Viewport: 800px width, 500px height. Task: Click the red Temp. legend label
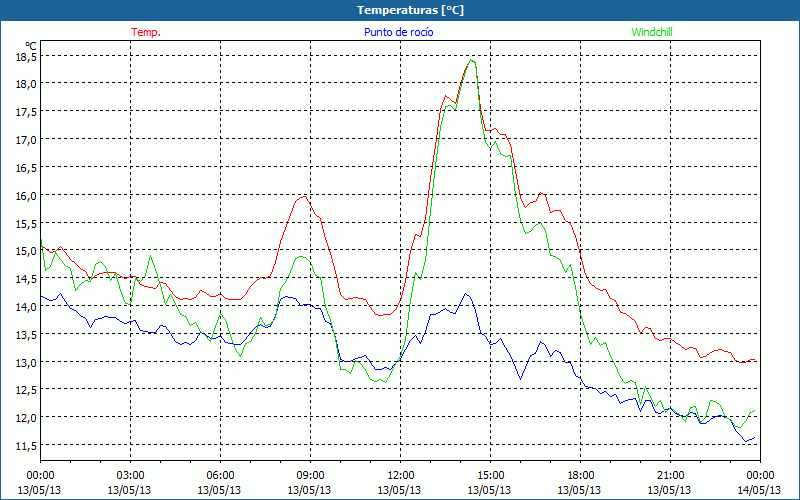coord(146,32)
